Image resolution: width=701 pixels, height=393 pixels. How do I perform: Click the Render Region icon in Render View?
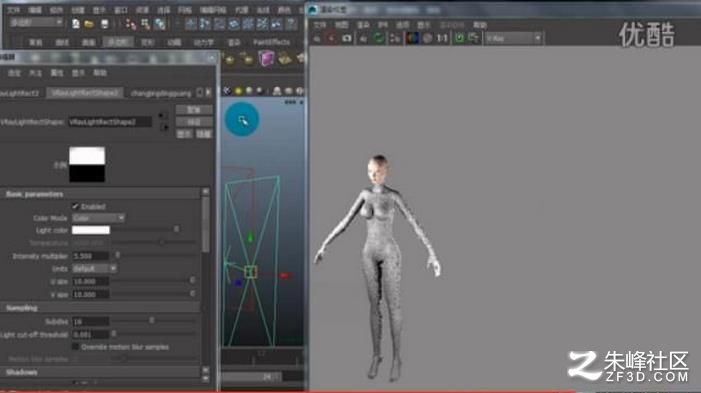pyautogui.click(x=331, y=39)
